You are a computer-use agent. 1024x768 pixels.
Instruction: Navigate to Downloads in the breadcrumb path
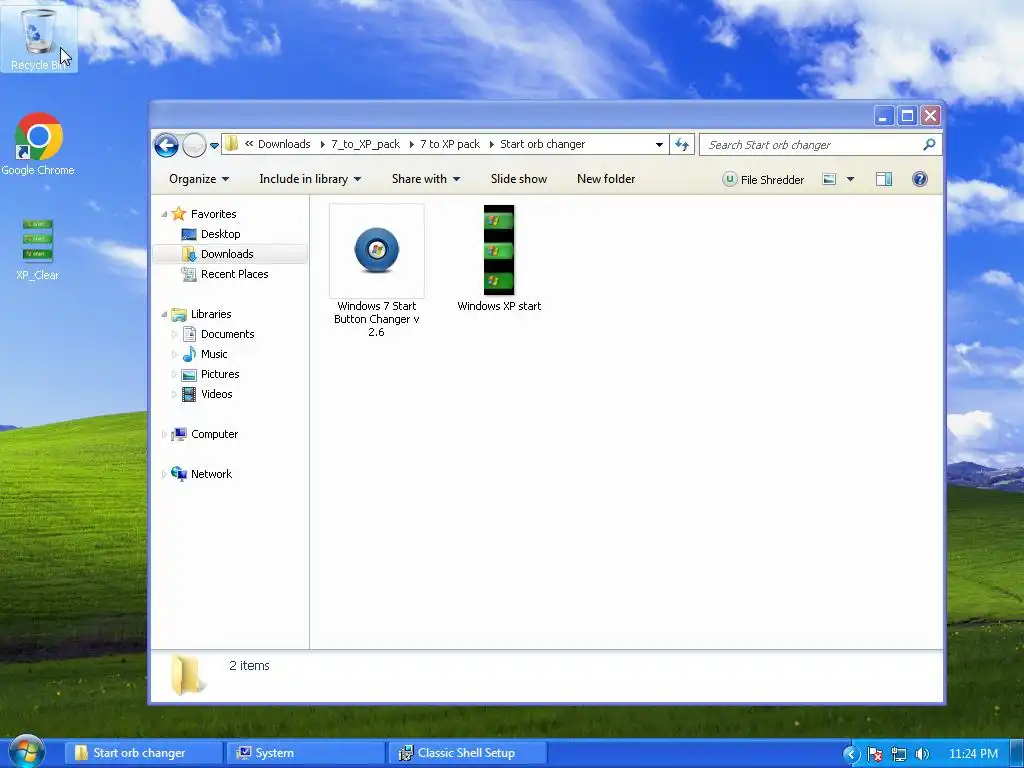[x=284, y=144]
